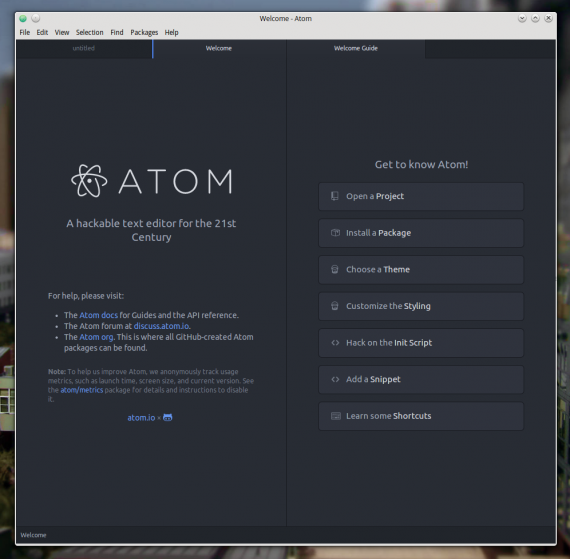Click the package icon beside Install a Package
Viewport: 570px width, 559px height.
coord(335,233)
